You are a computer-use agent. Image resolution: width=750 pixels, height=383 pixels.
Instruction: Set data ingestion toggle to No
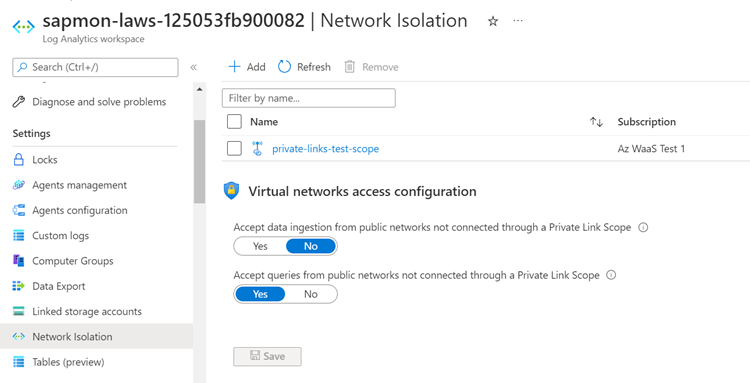(311, 246)
